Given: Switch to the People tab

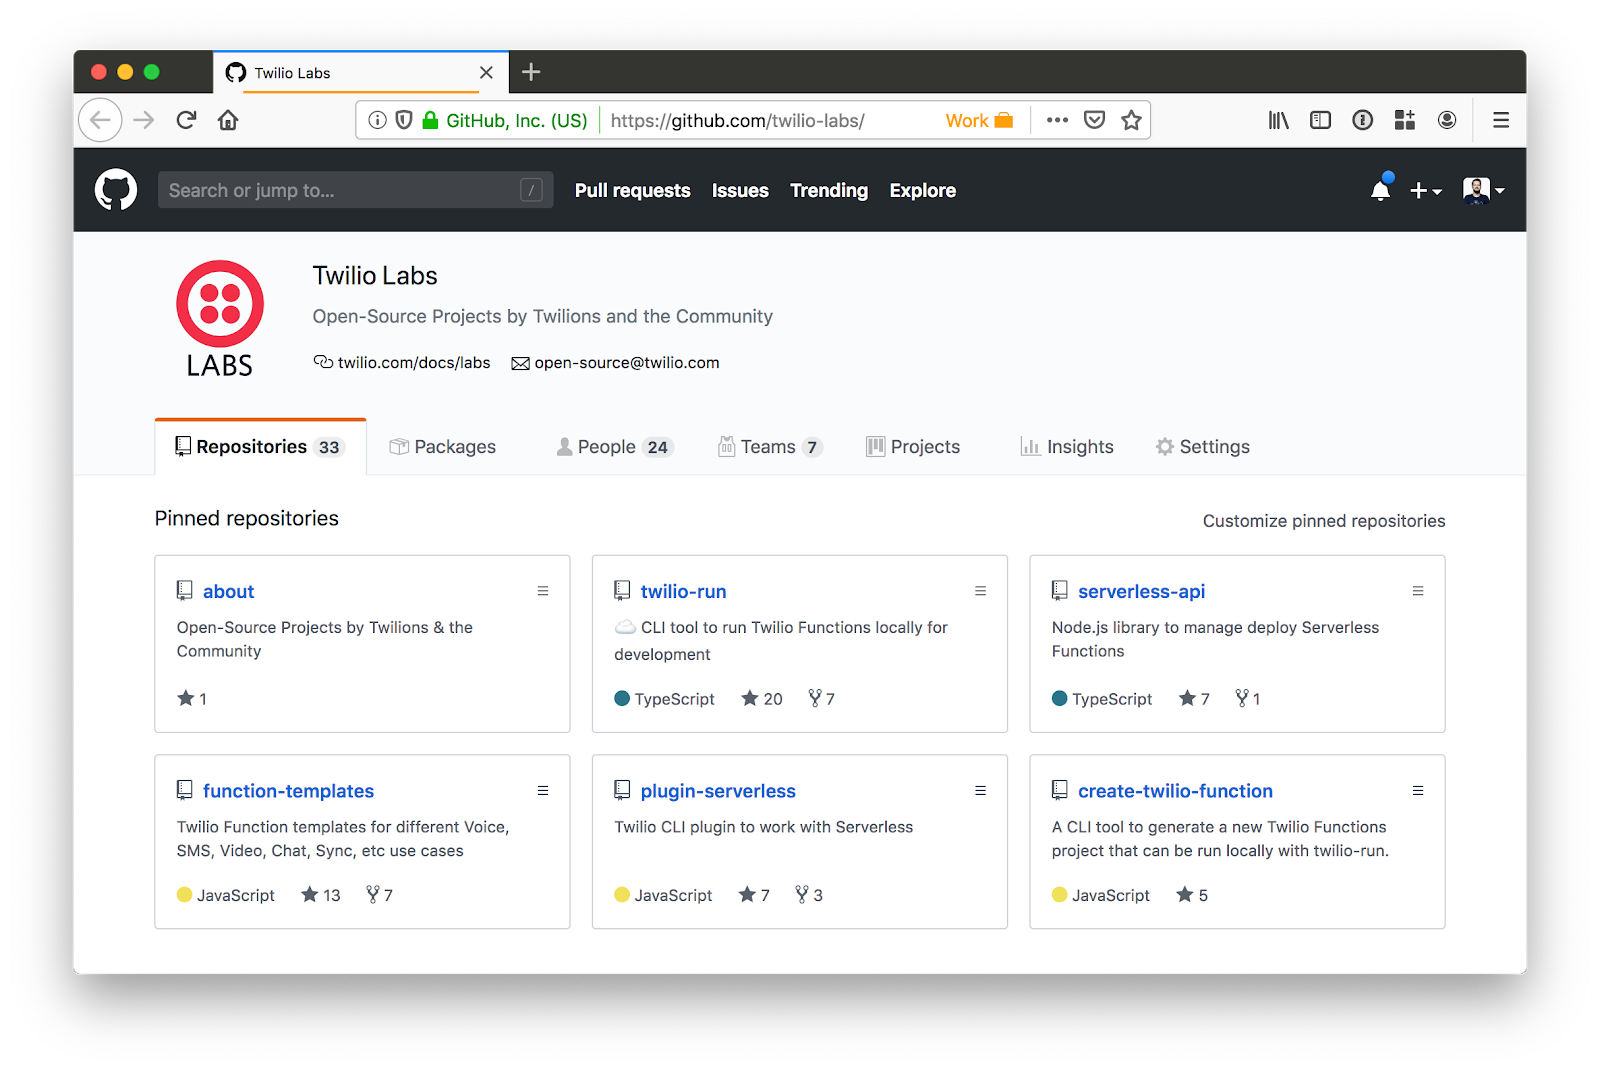Looking at the screenshot, I should tap(614, 447).
